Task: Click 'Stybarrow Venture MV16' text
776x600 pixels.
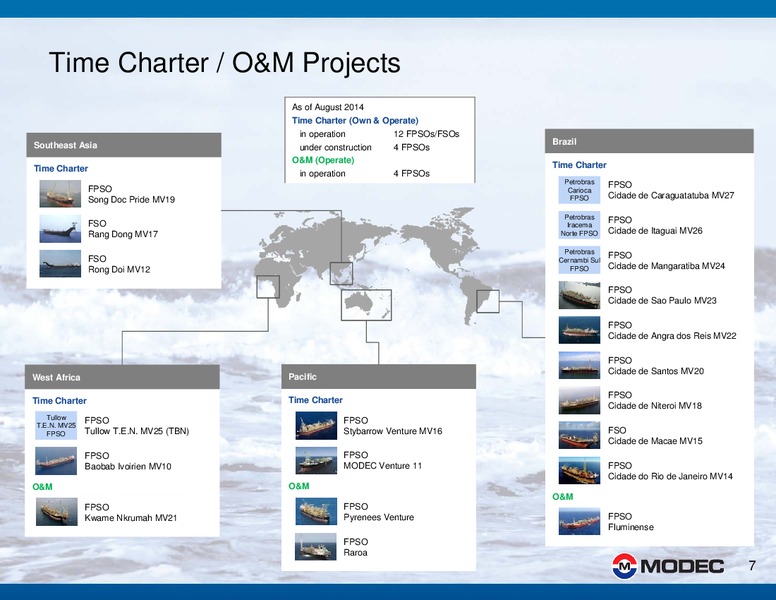Action: (x=393, y=431)
